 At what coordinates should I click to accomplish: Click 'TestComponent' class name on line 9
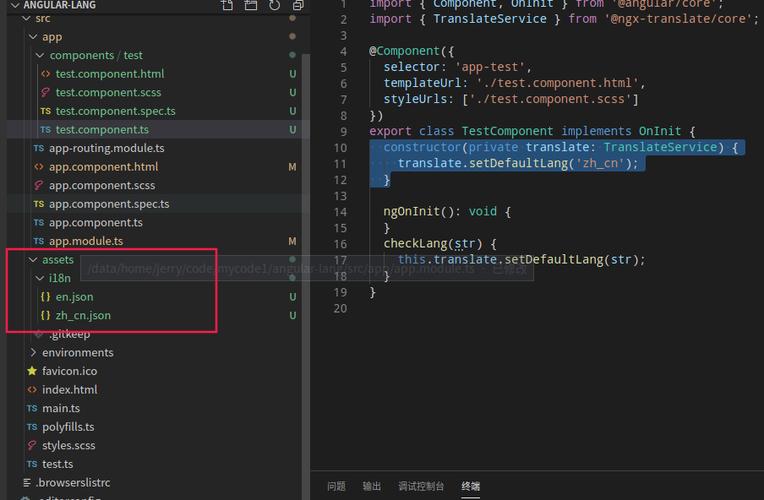(507, 132)
